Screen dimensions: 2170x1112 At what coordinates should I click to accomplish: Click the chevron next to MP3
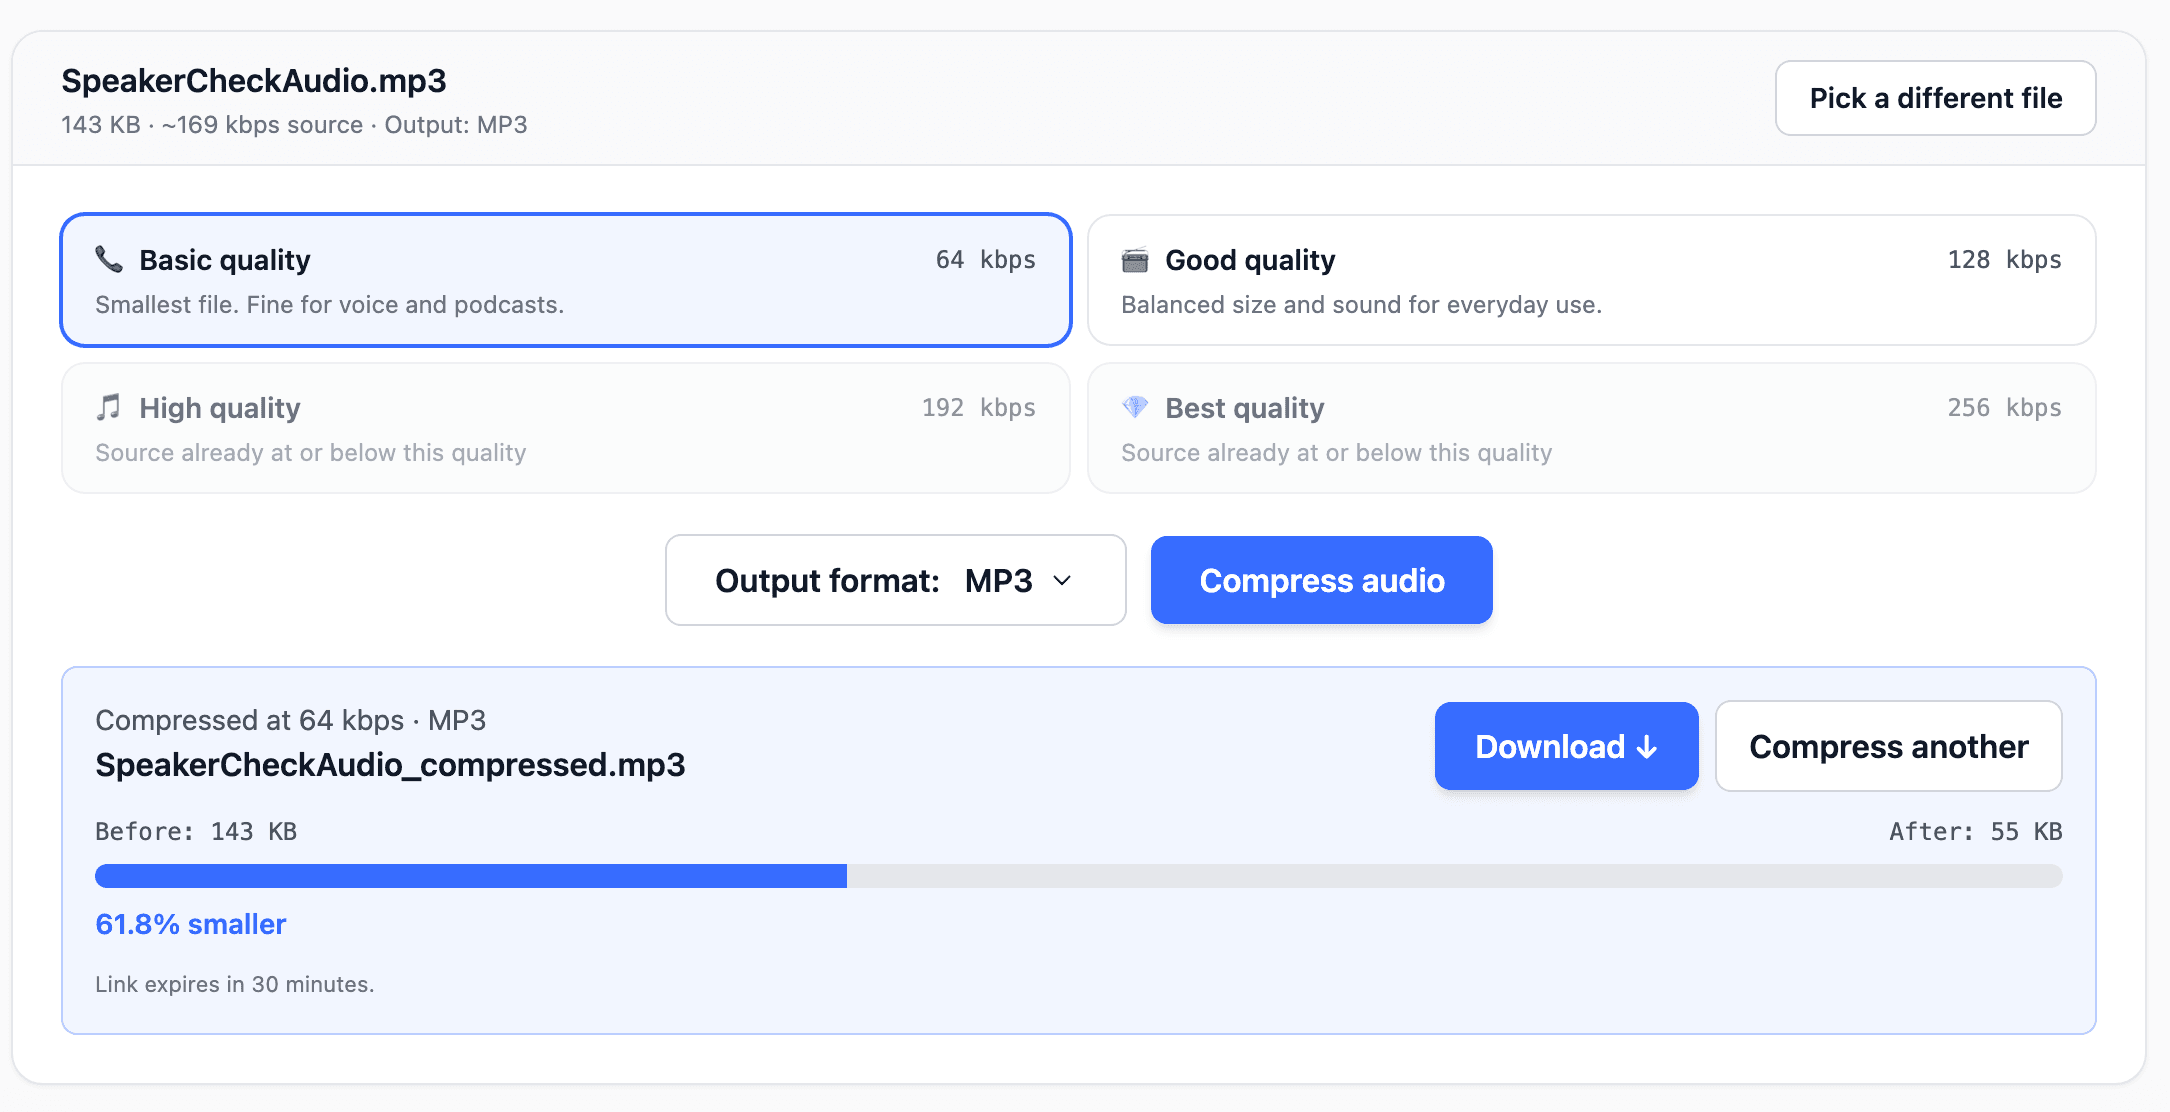pos(1063,580)
